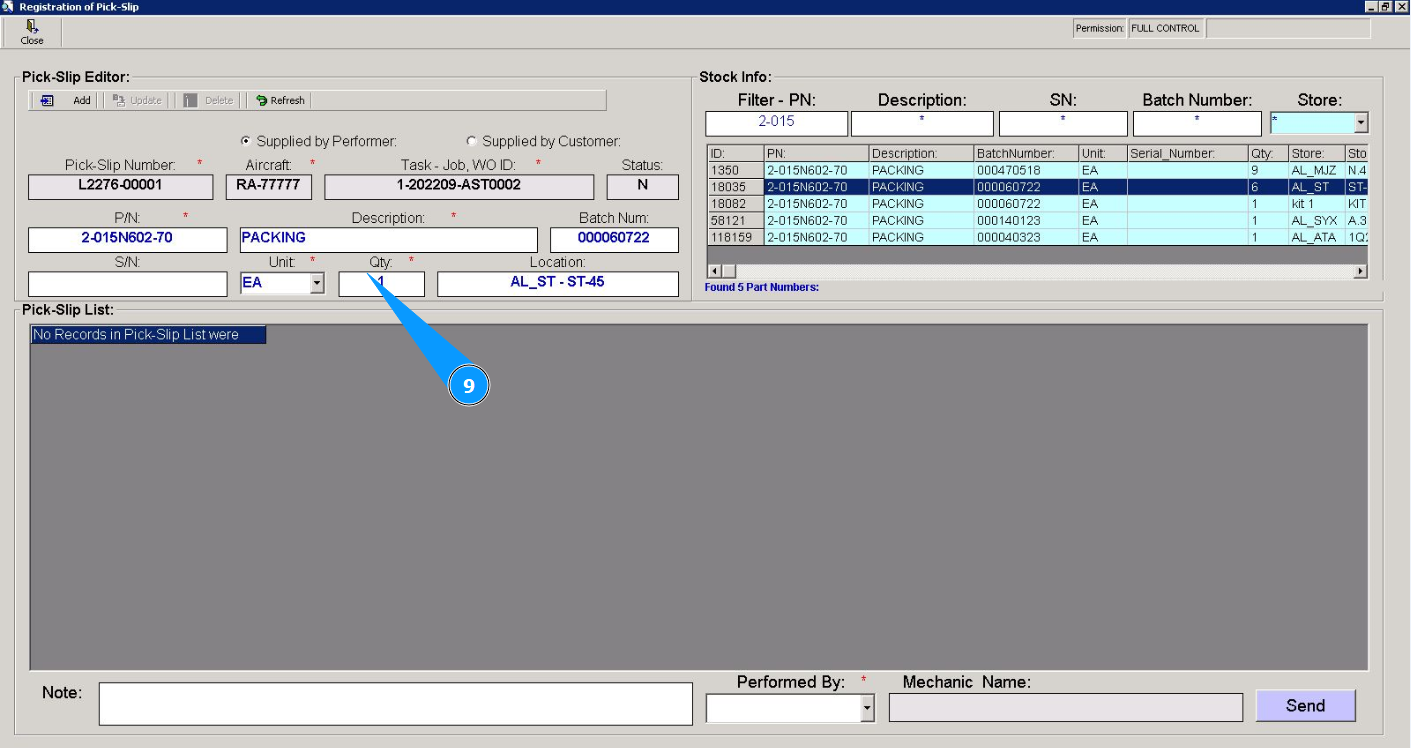
Task: Open the Unit dropdown
Action: point(317,284)
